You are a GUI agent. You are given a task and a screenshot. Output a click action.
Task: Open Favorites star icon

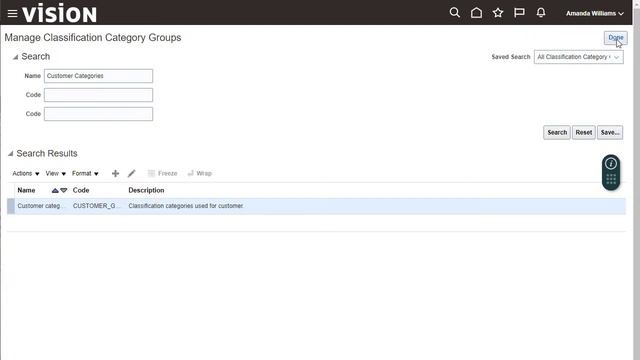pyautogui.click(x=498, y=13)
